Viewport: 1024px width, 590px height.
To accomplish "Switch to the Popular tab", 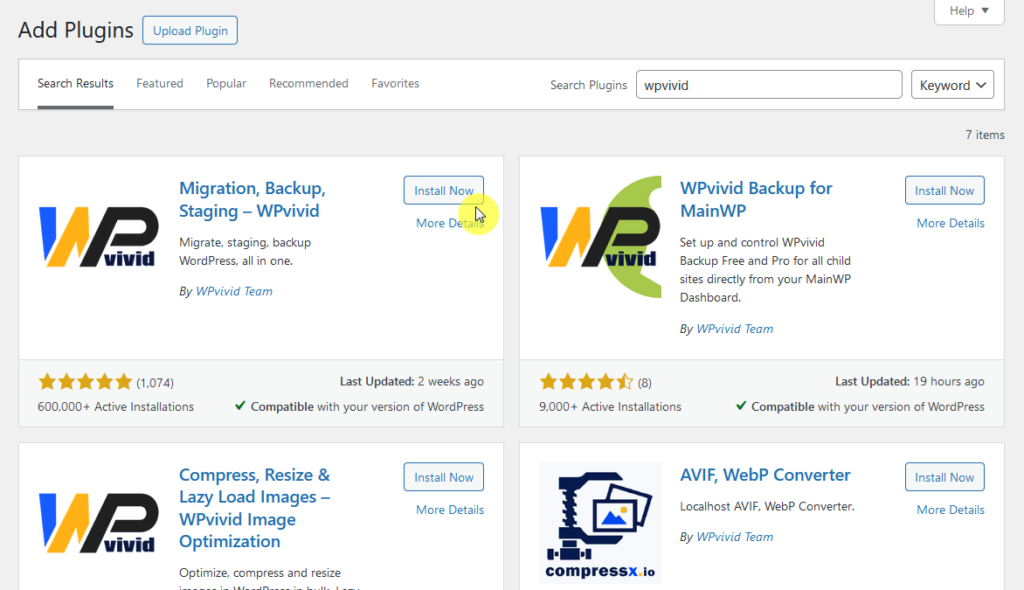I will point(226,84).
